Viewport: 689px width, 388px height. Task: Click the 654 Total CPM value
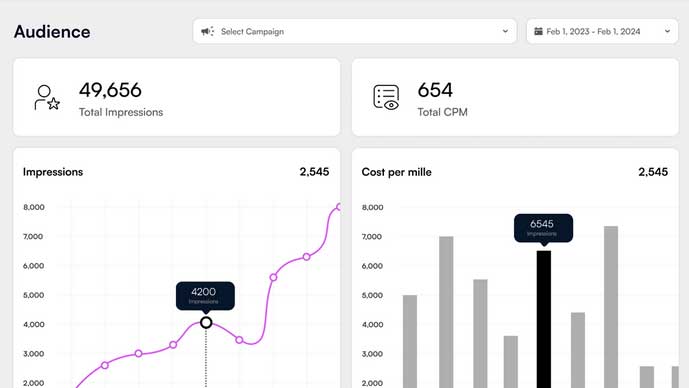[x=435, y=90]
